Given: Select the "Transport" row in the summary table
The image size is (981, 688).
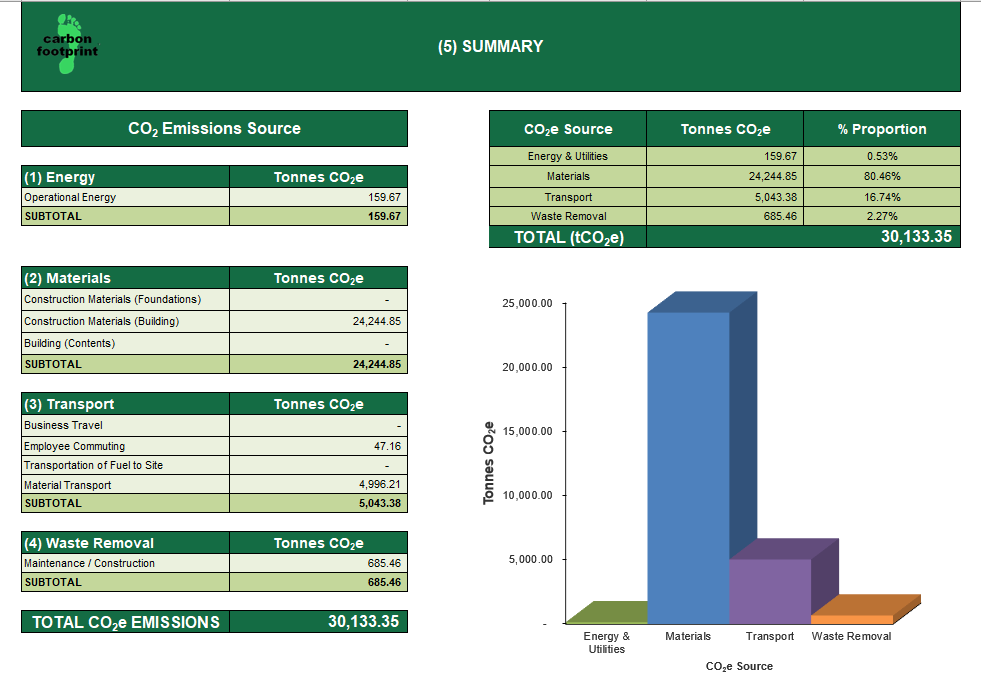Looking at the screenshot, I should tap(568, 197).
